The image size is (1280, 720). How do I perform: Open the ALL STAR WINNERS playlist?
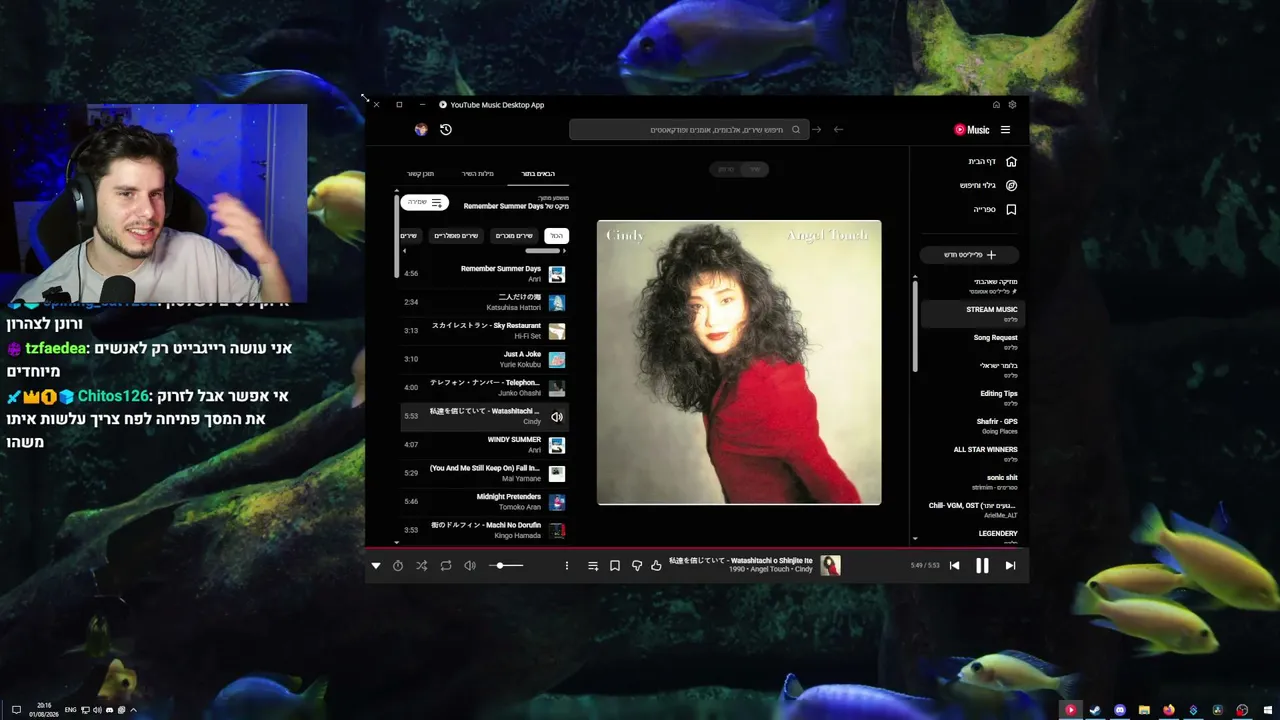tap(972, 453)
